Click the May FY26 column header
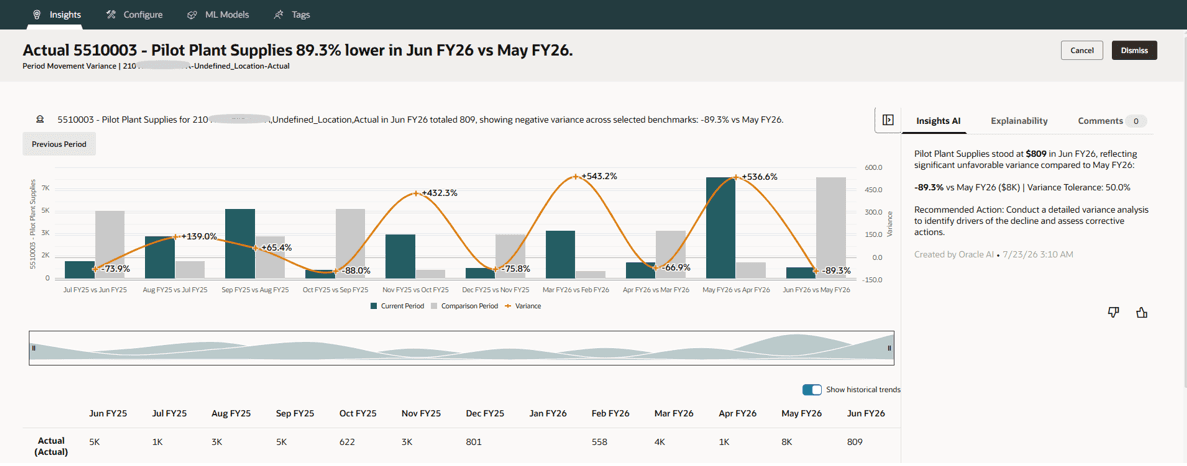The image size is (1187, 466). pos(801,414)
